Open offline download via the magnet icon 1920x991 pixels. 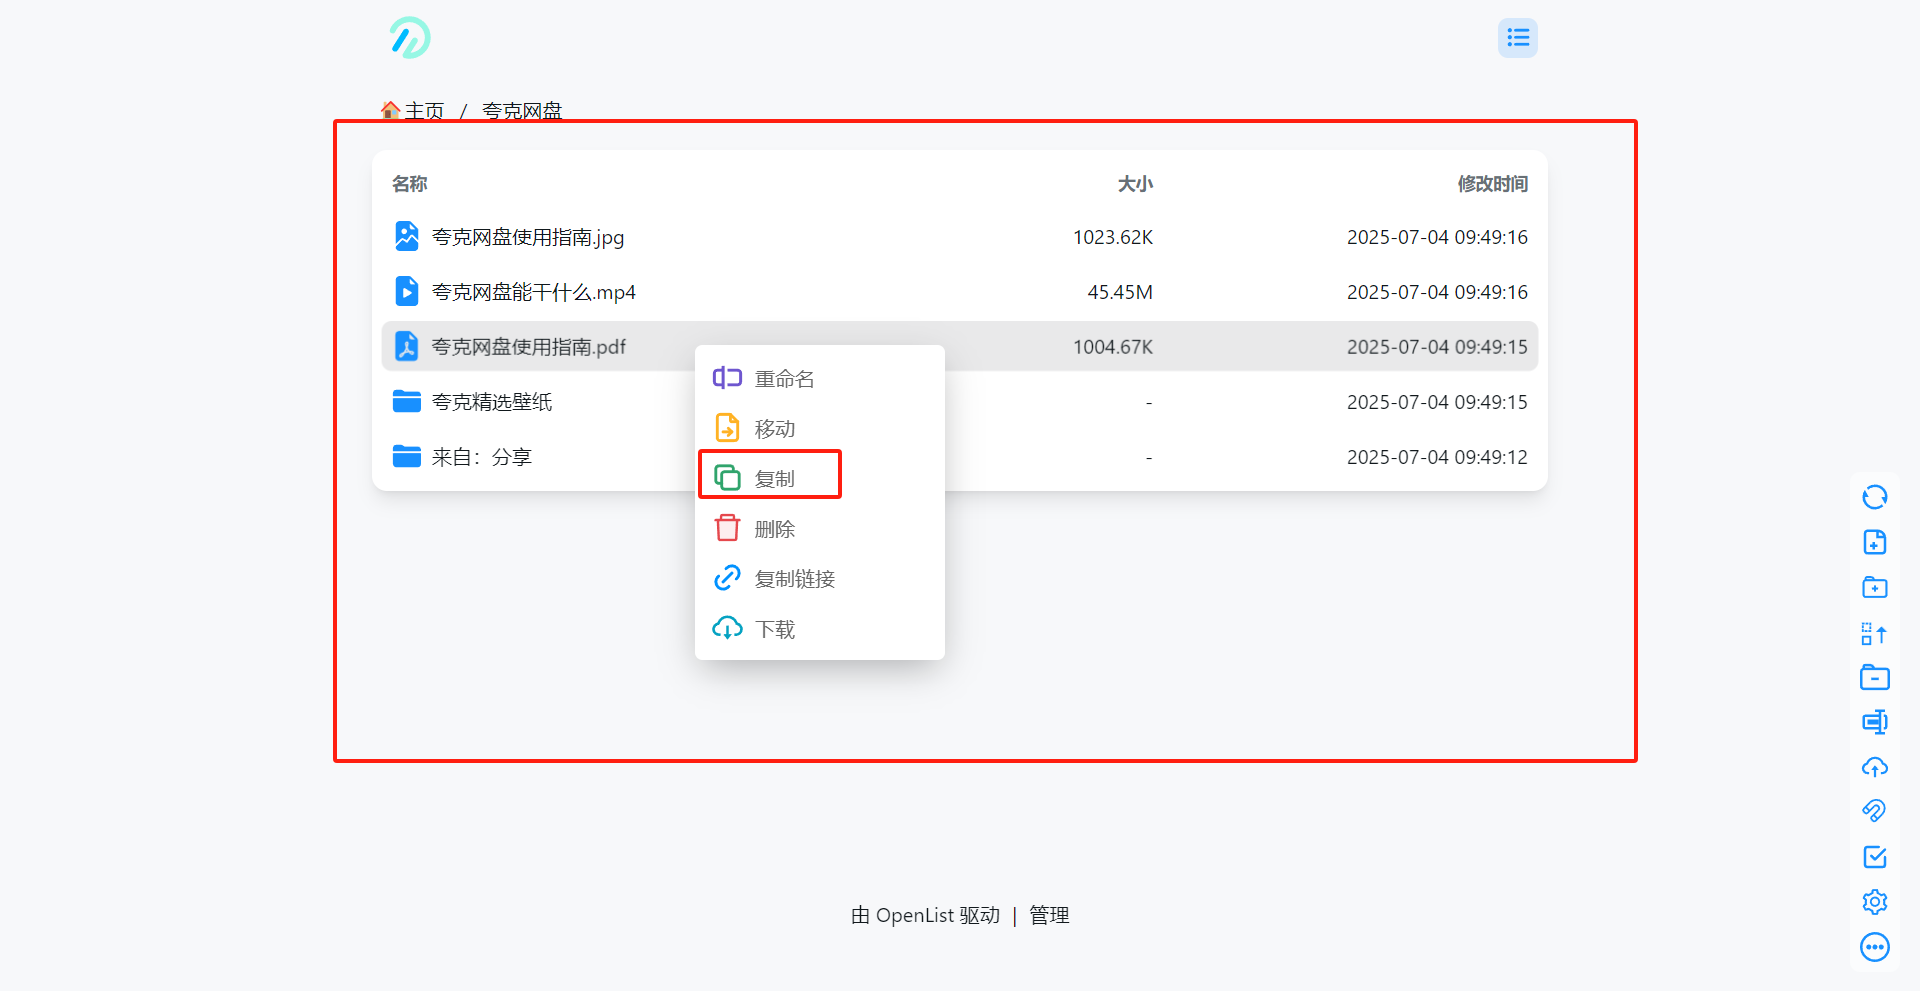point(1875,811)
